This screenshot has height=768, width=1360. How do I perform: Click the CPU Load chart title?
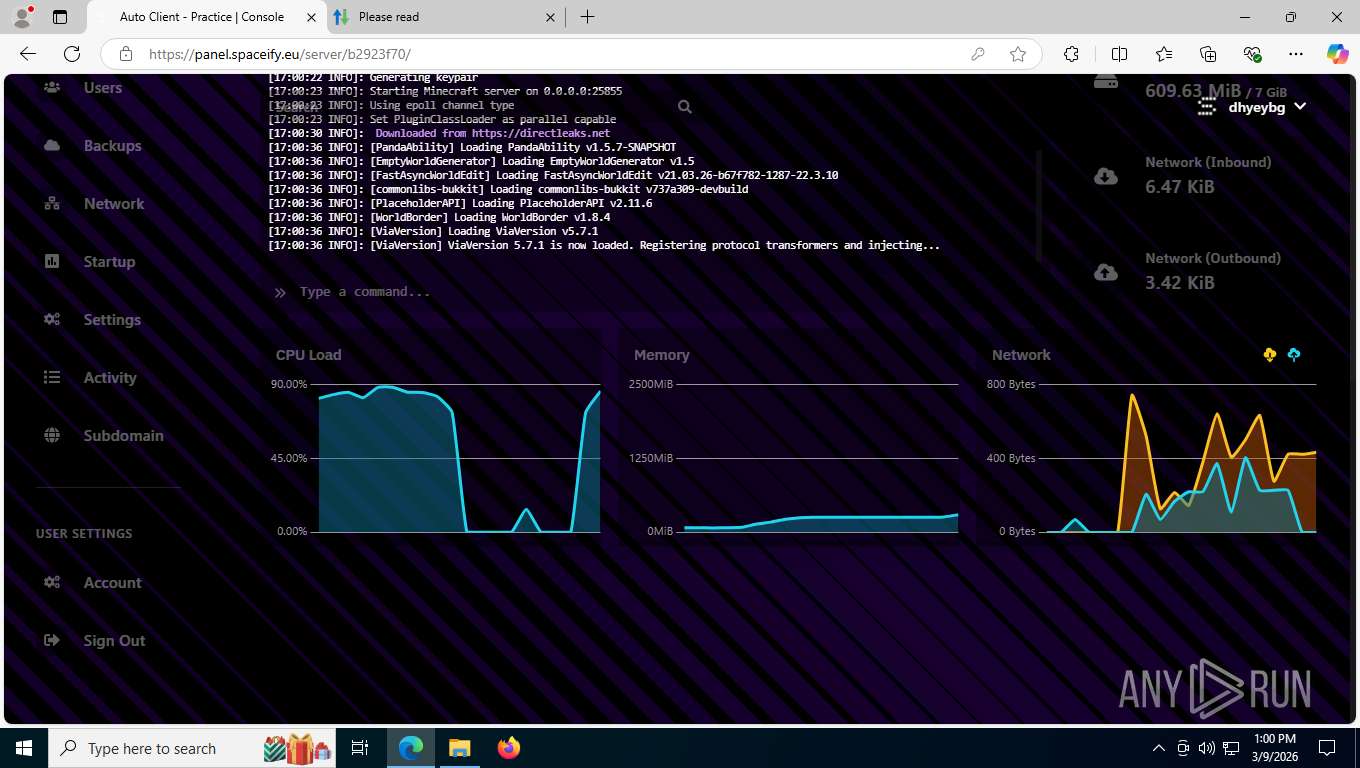pyautogui.click(x=308, y=355)
